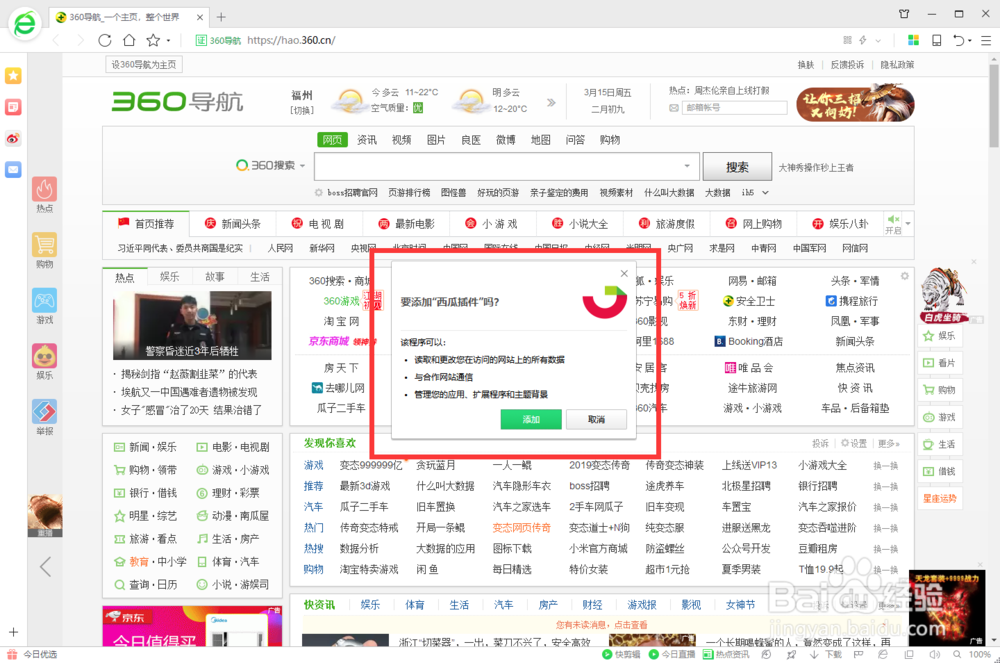Open Weibo icon in left sidebar

(13, 138)
